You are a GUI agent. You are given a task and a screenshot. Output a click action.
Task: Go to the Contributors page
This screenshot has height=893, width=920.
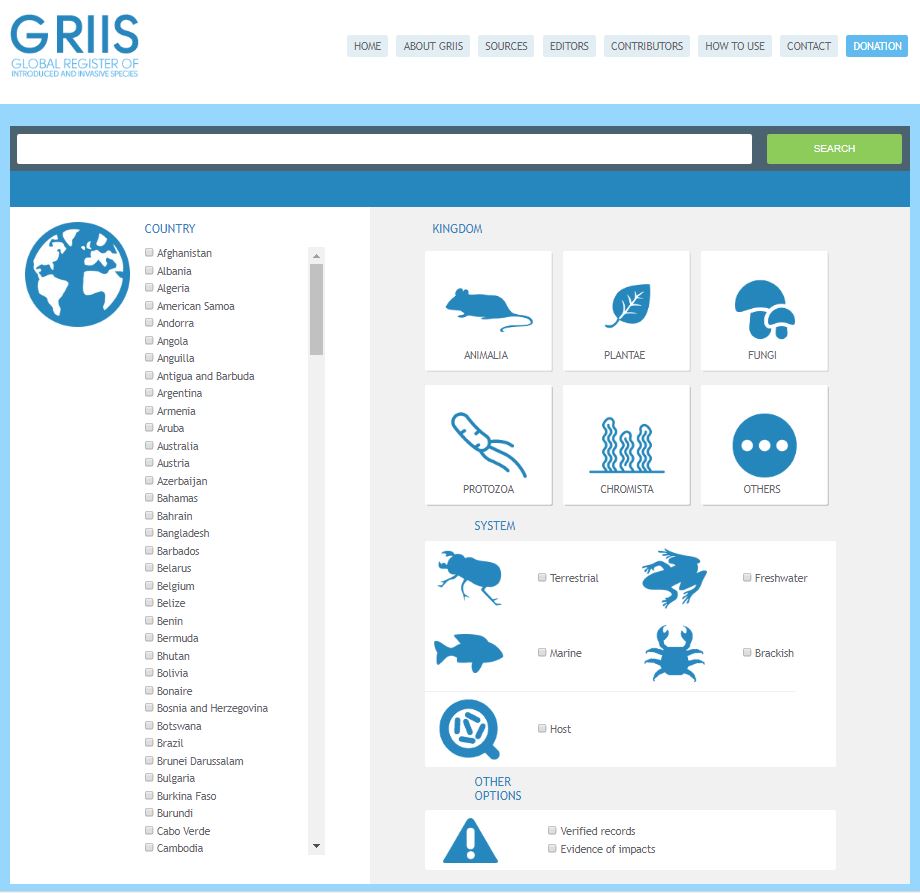(647, 46)
